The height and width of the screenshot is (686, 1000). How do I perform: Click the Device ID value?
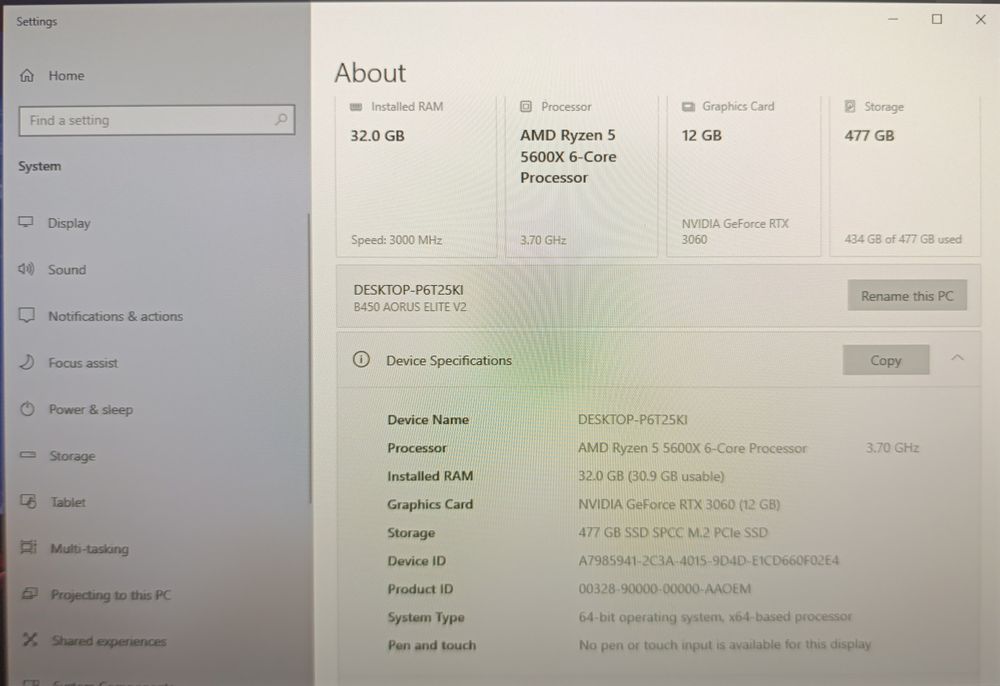tap(709, 560)
